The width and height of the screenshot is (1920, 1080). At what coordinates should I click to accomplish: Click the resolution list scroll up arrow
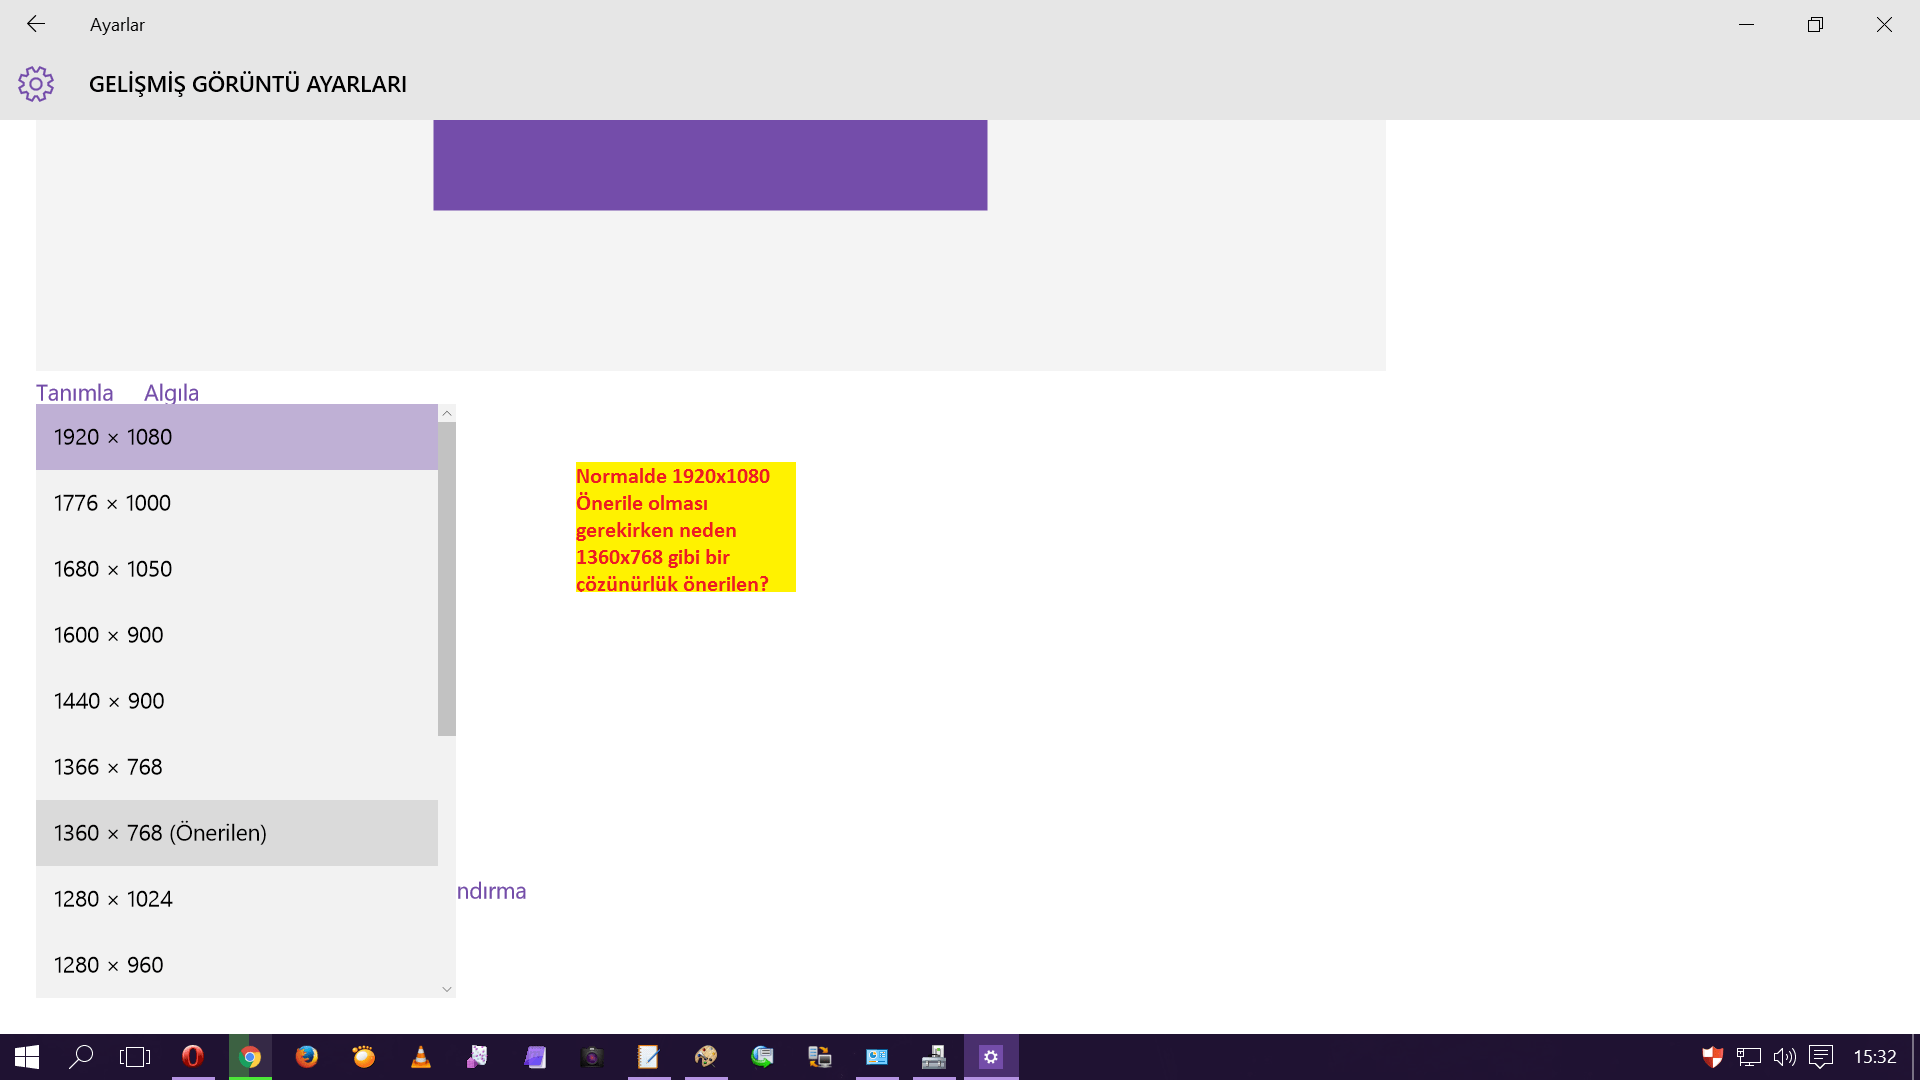(447, 413)
